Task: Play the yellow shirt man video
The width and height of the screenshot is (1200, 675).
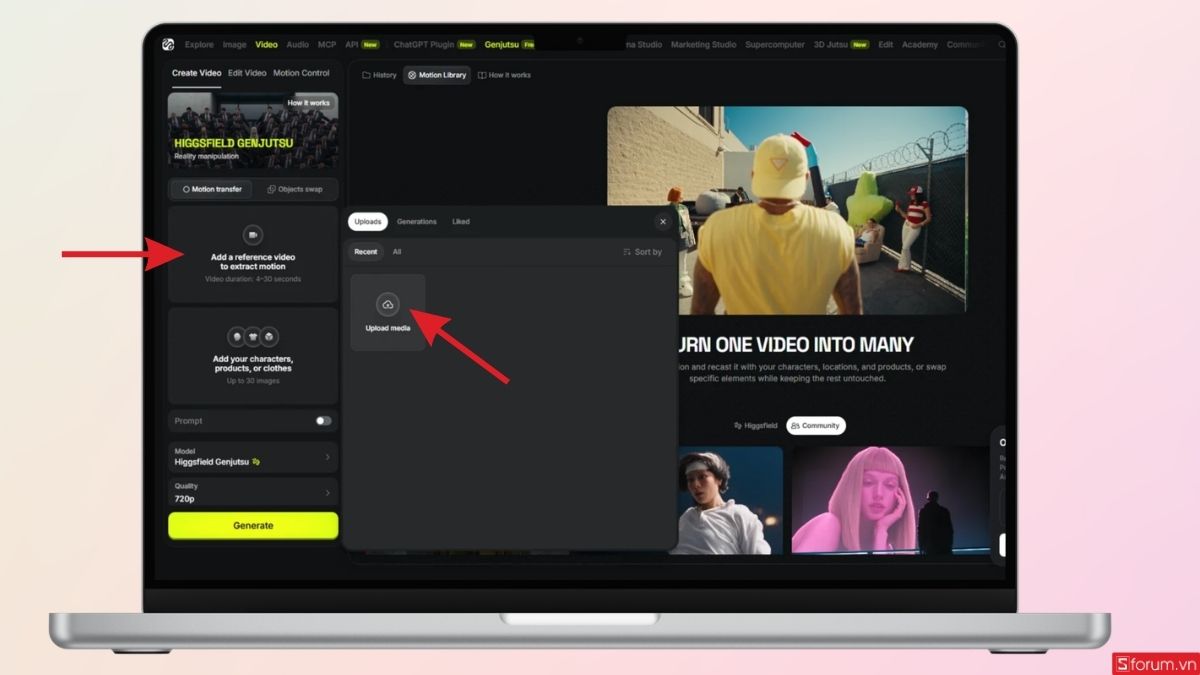Action: pos(787,210)
